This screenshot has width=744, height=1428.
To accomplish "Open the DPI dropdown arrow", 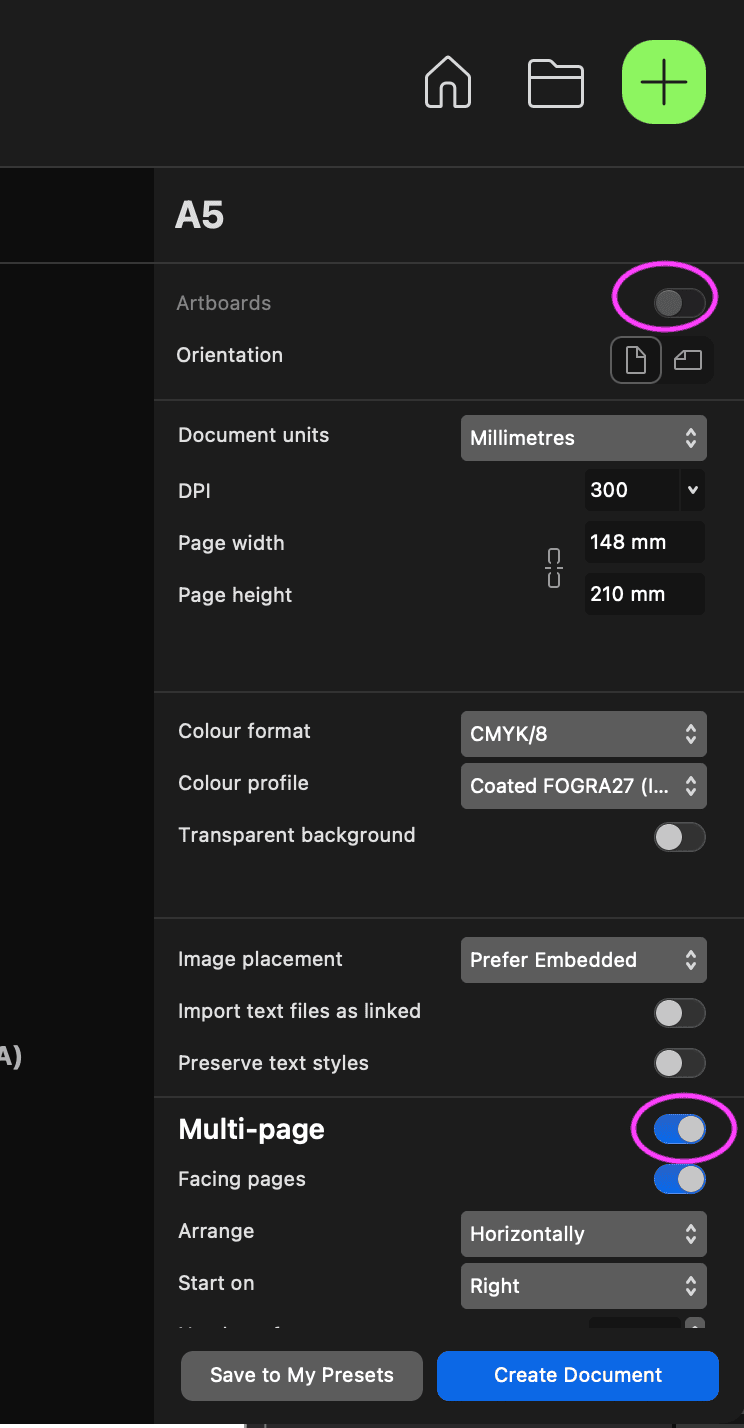I will click(x=692, y=490).
